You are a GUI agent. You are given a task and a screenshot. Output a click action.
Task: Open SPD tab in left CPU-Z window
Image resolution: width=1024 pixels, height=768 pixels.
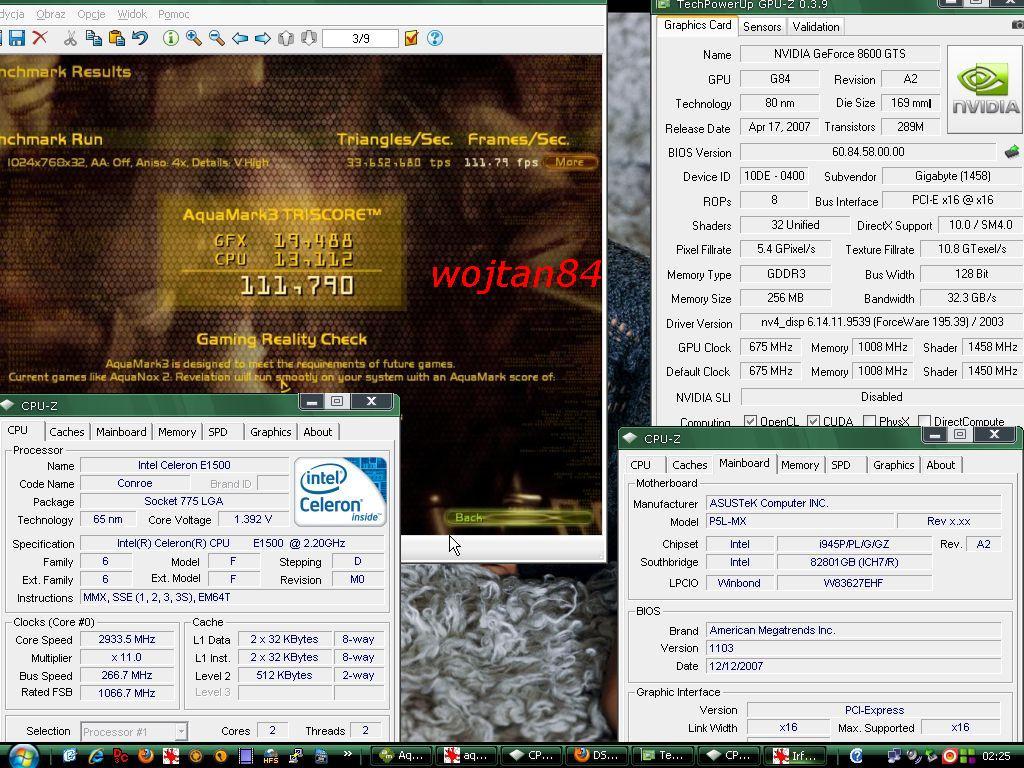(x=217, y=432)
